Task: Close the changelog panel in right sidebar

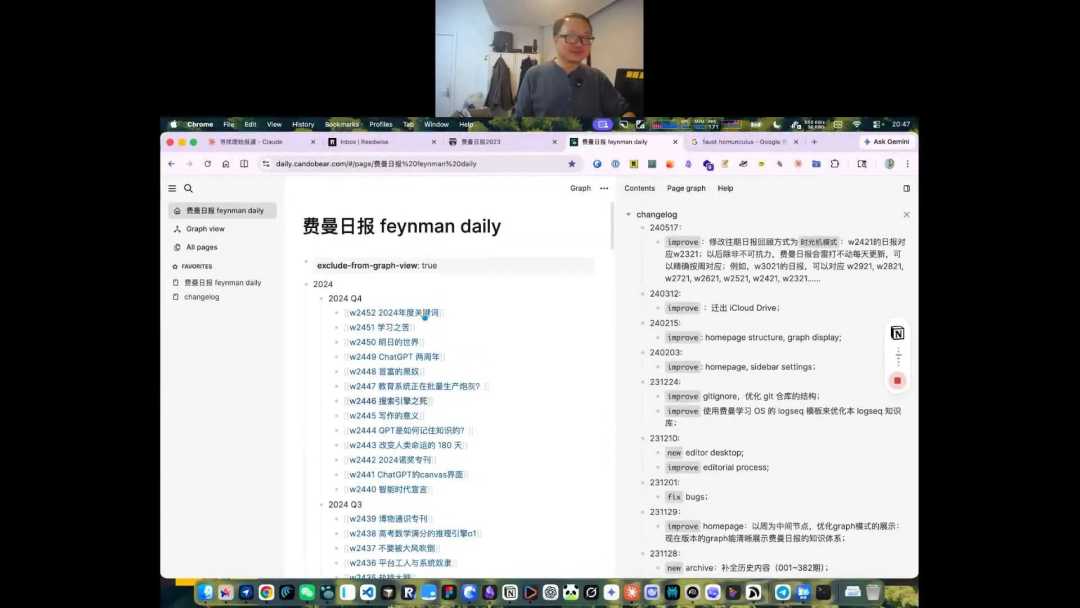Action: [906, 215]
